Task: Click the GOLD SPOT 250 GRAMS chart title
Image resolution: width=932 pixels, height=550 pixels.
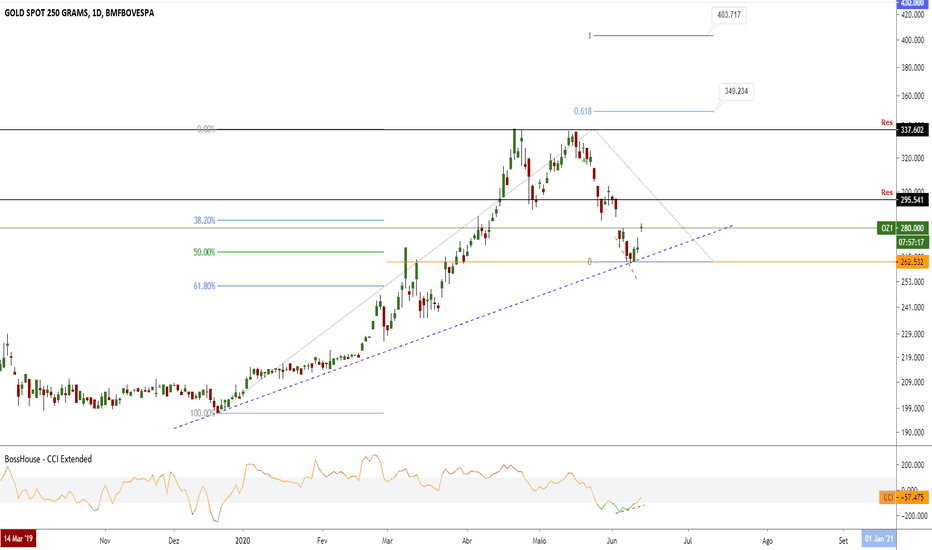Action: [x=79, y=12]
